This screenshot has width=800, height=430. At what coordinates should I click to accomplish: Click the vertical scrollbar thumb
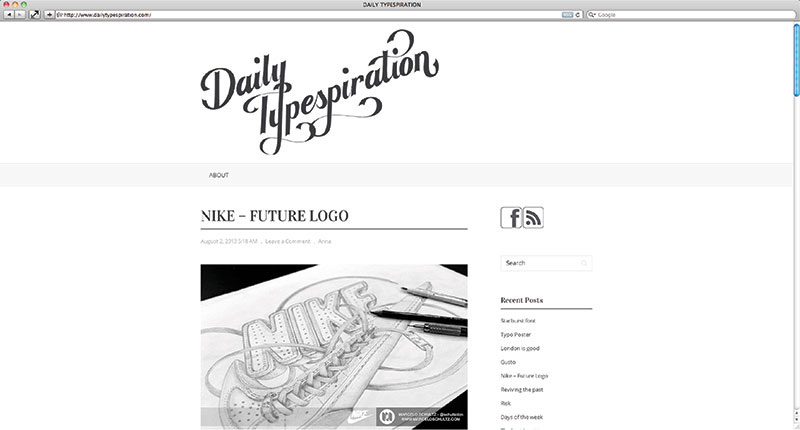[796, 60]
